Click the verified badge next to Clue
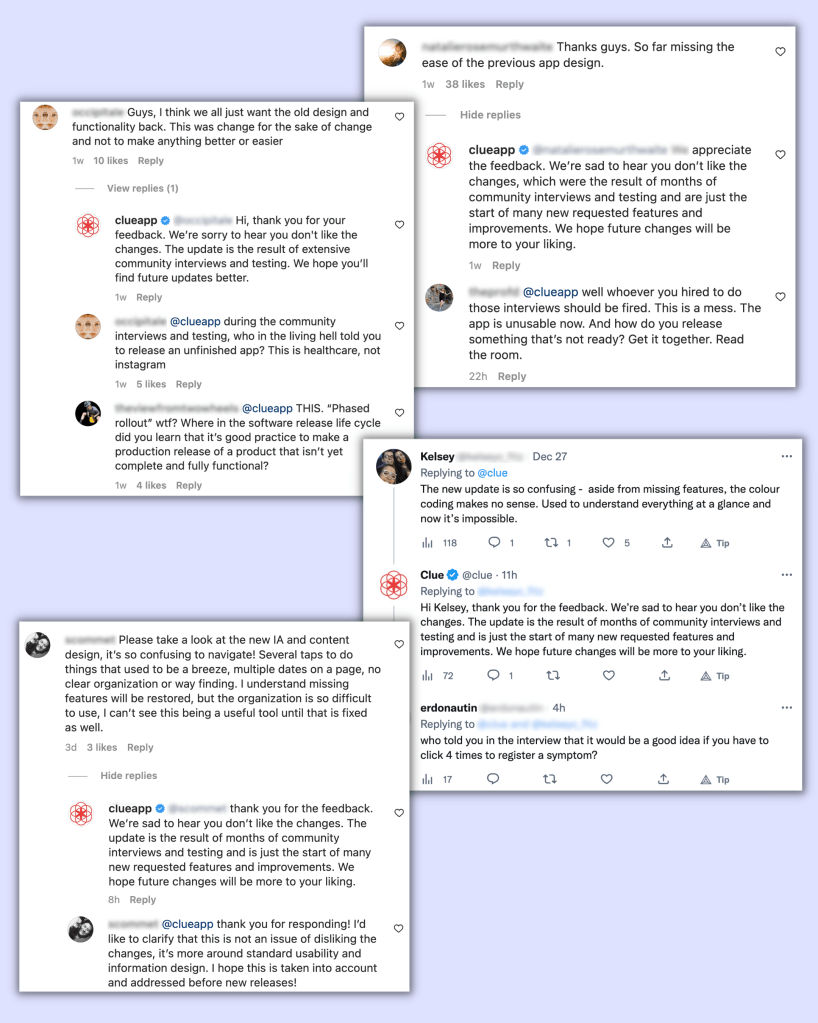This screenshot has height=1023, width=818. [451, 573]
